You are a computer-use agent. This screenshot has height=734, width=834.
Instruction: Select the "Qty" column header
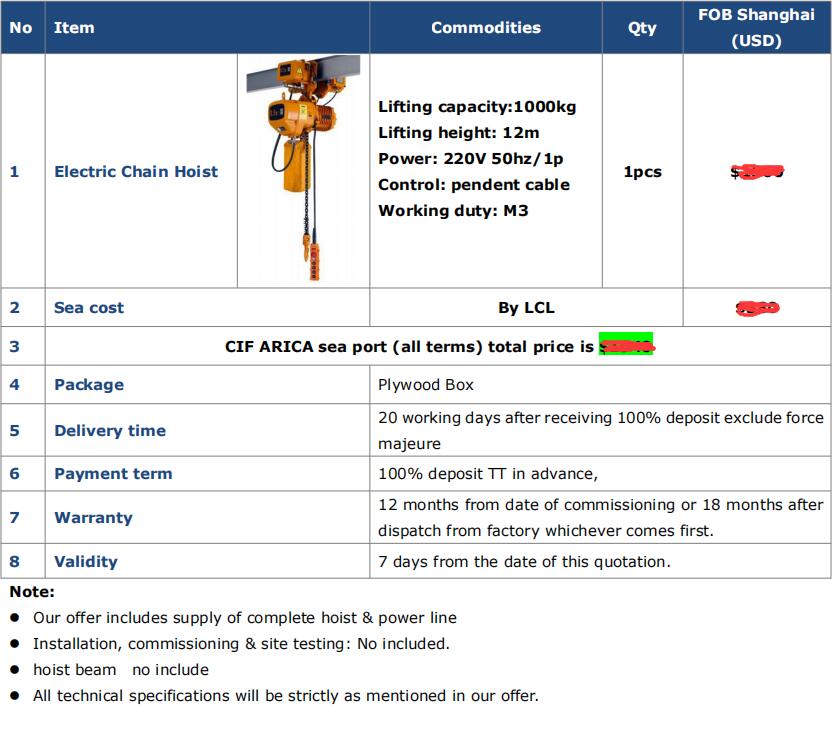tap(642, 28)
